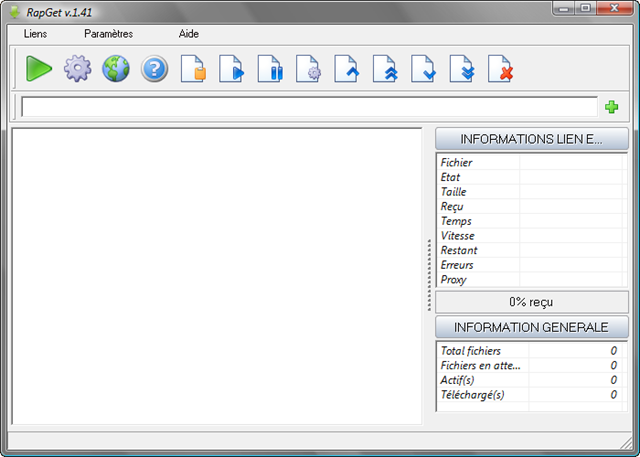Select the Reçu row

(x=531, y=206)
